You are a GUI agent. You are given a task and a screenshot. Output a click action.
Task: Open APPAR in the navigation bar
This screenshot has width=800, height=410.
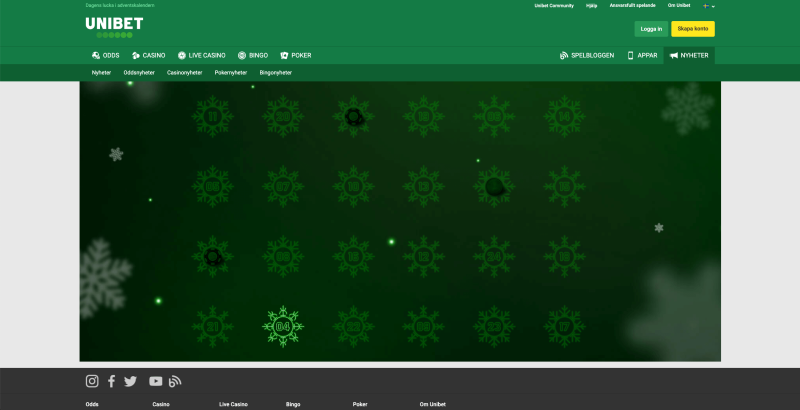(642, 55)
